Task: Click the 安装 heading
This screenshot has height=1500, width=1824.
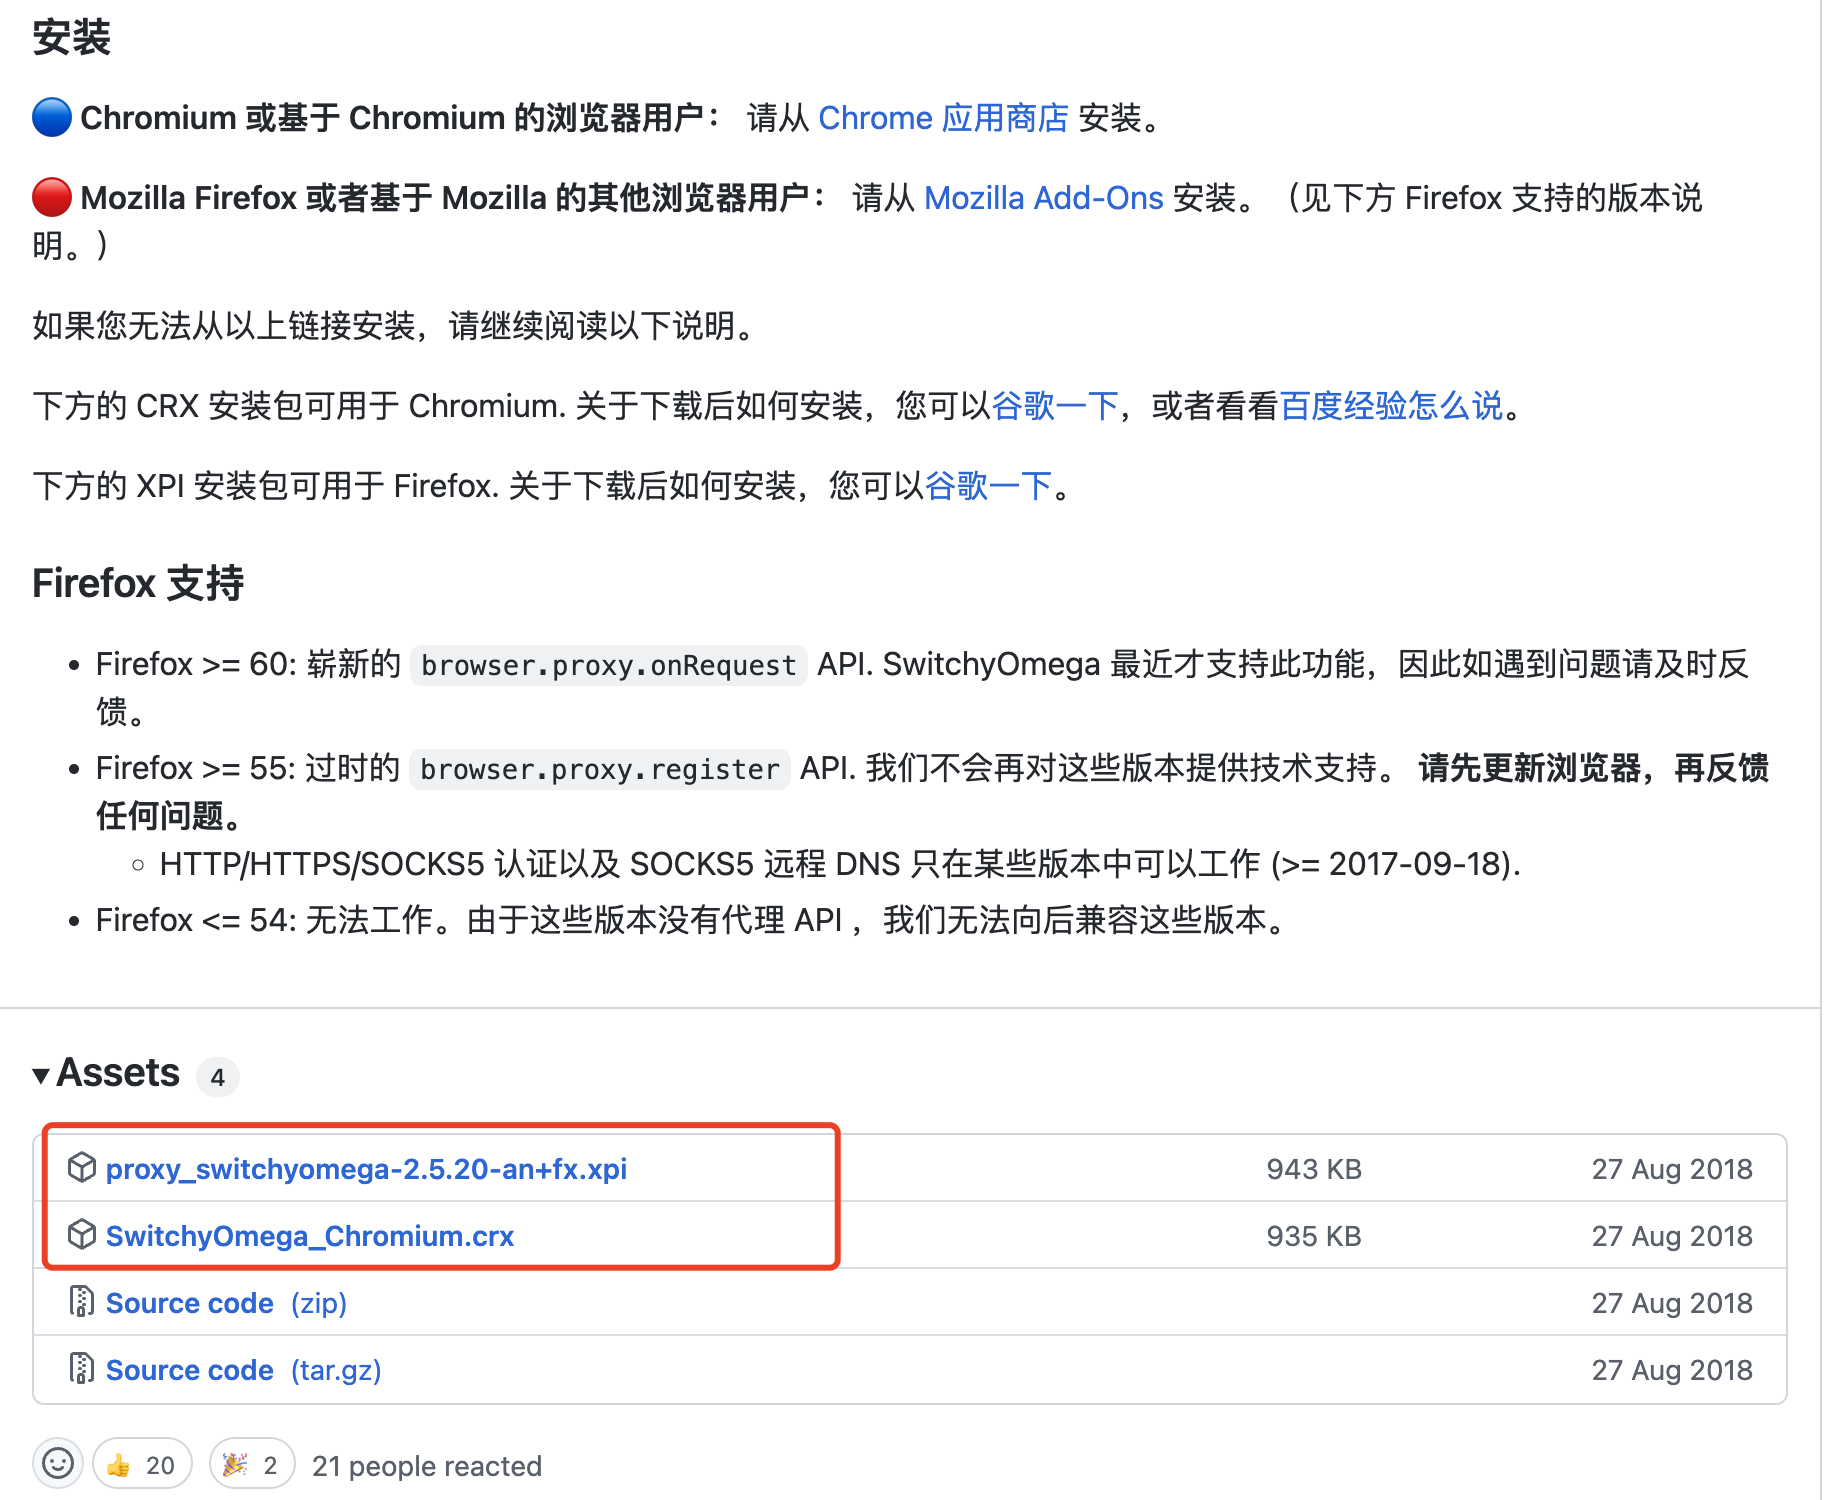Action: [71, 38]
